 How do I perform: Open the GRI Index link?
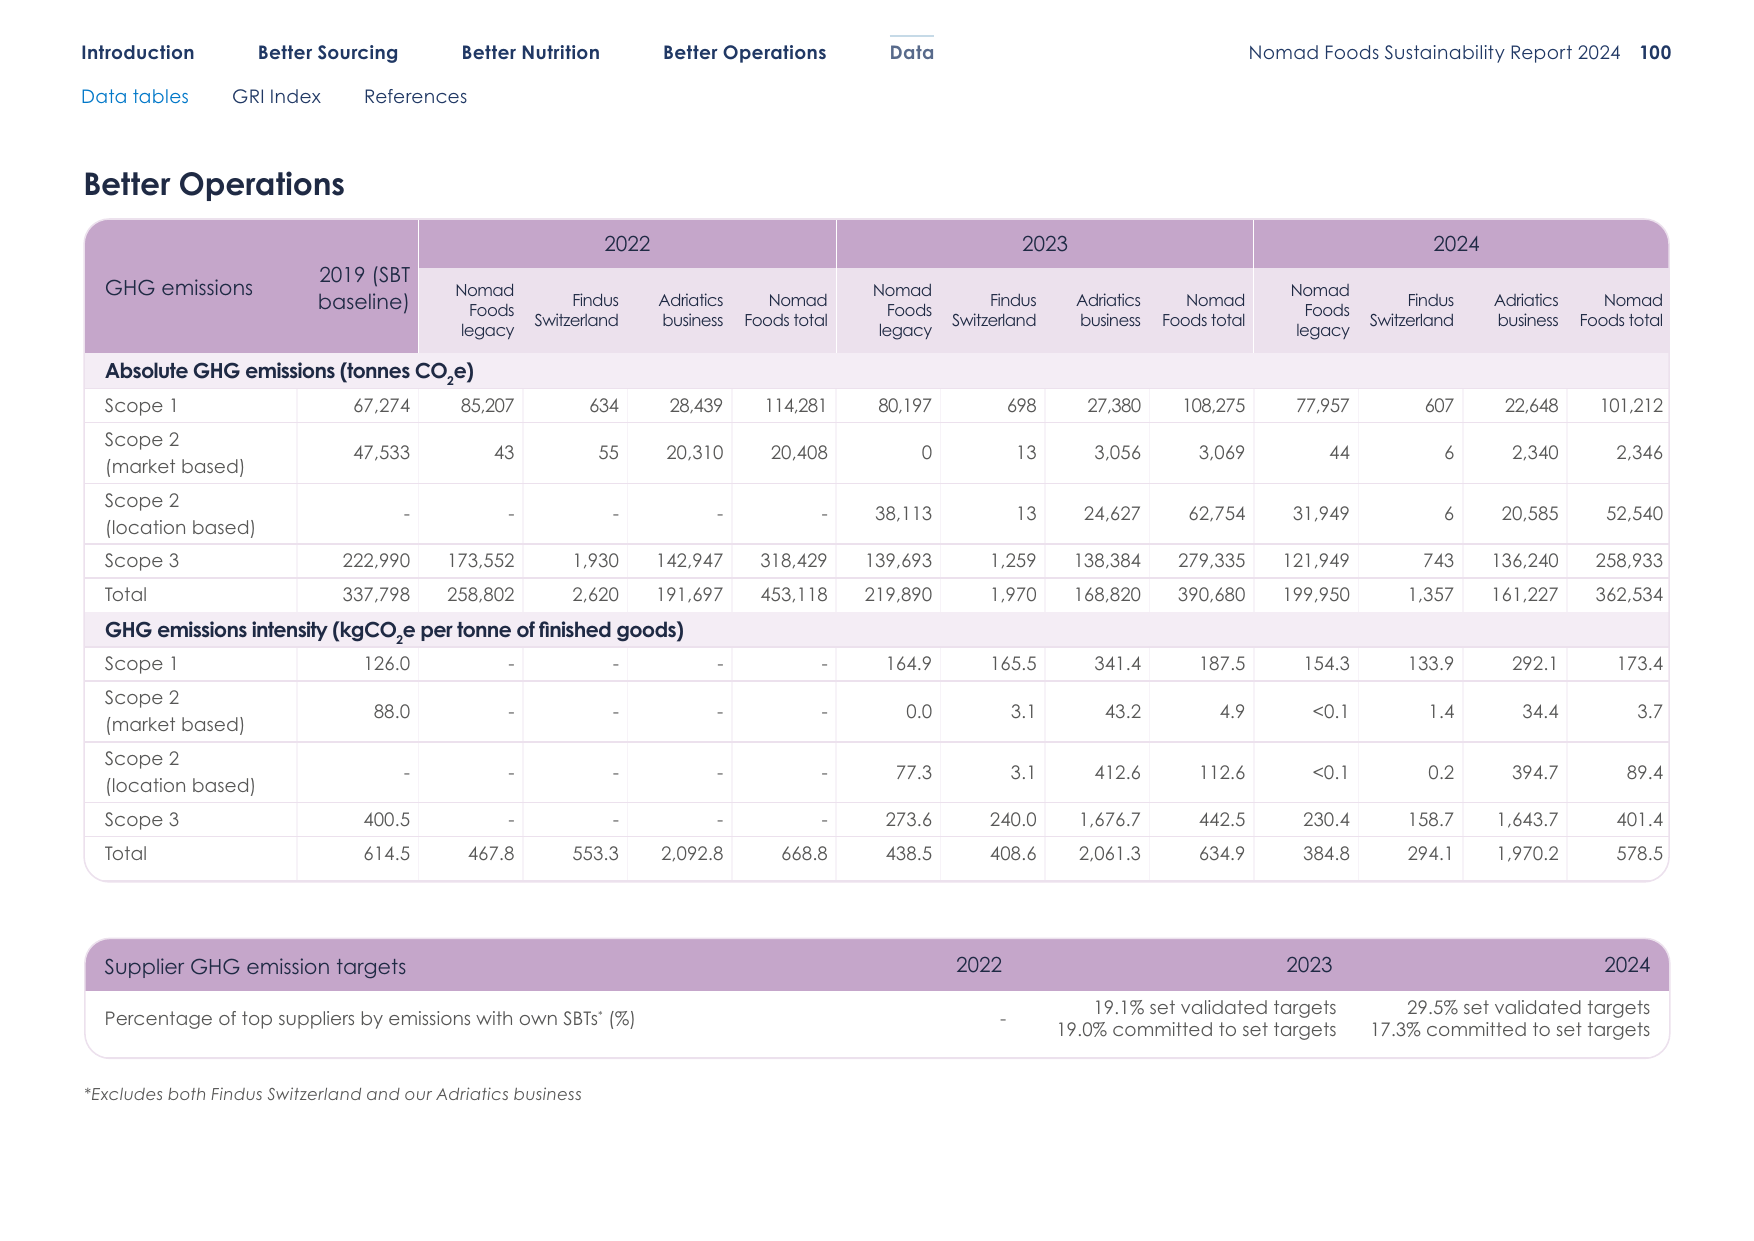click(277, 97)
